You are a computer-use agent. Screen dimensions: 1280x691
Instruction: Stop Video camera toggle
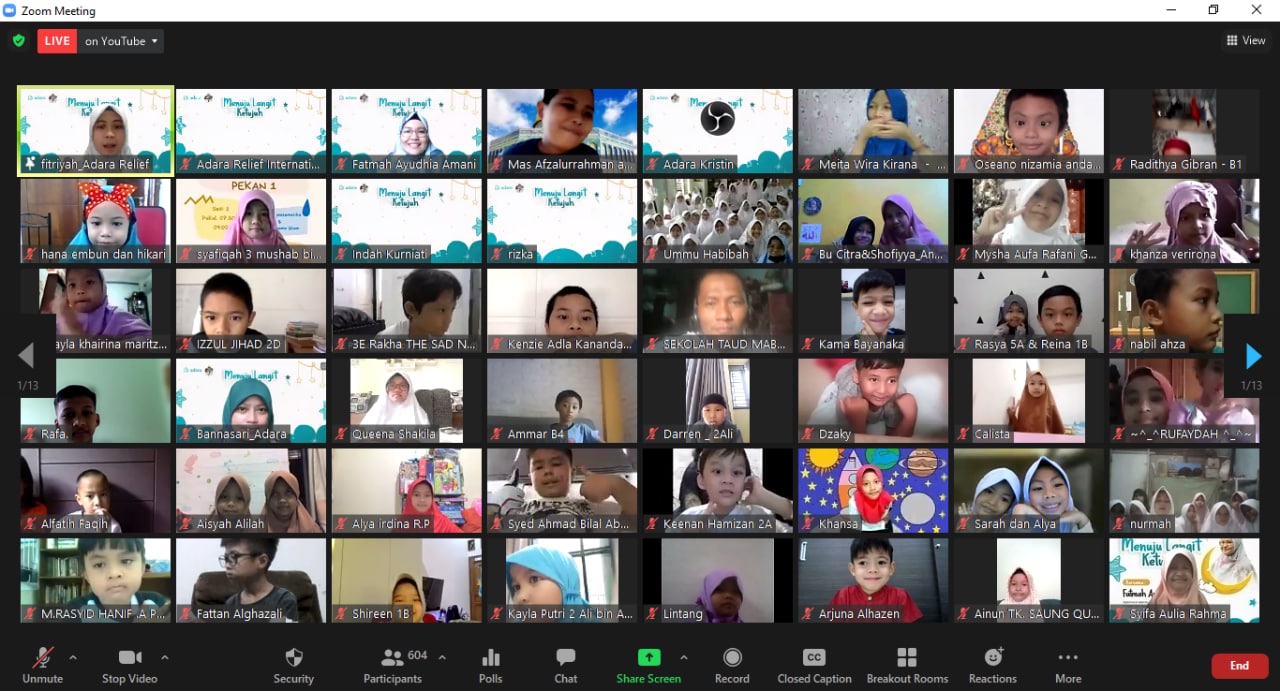point(129,665)
